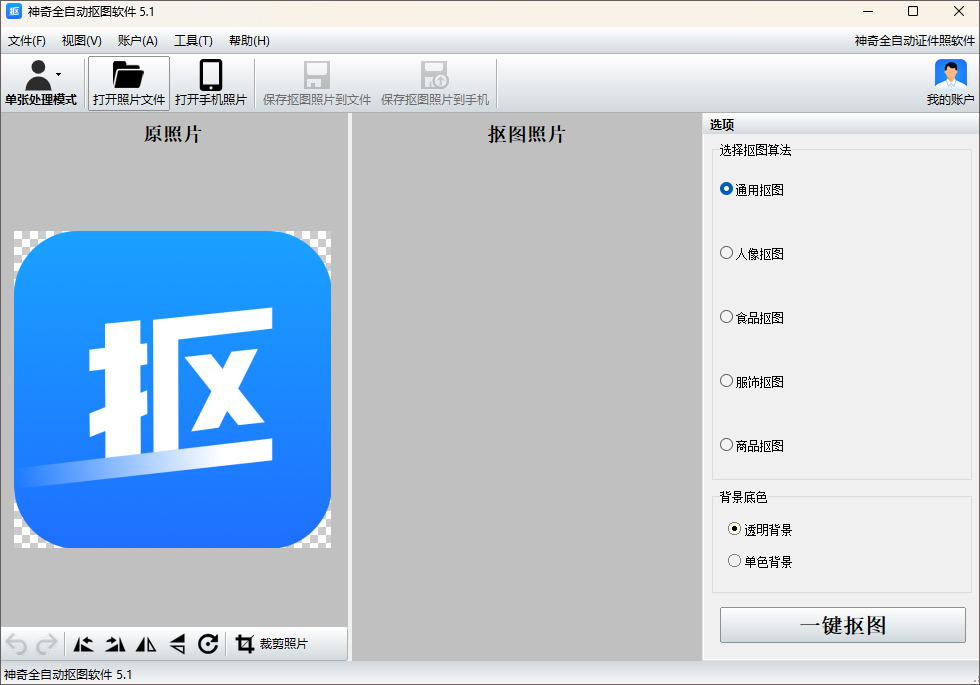
Task: Click 原照片 heading text
Action: (172, 134)
